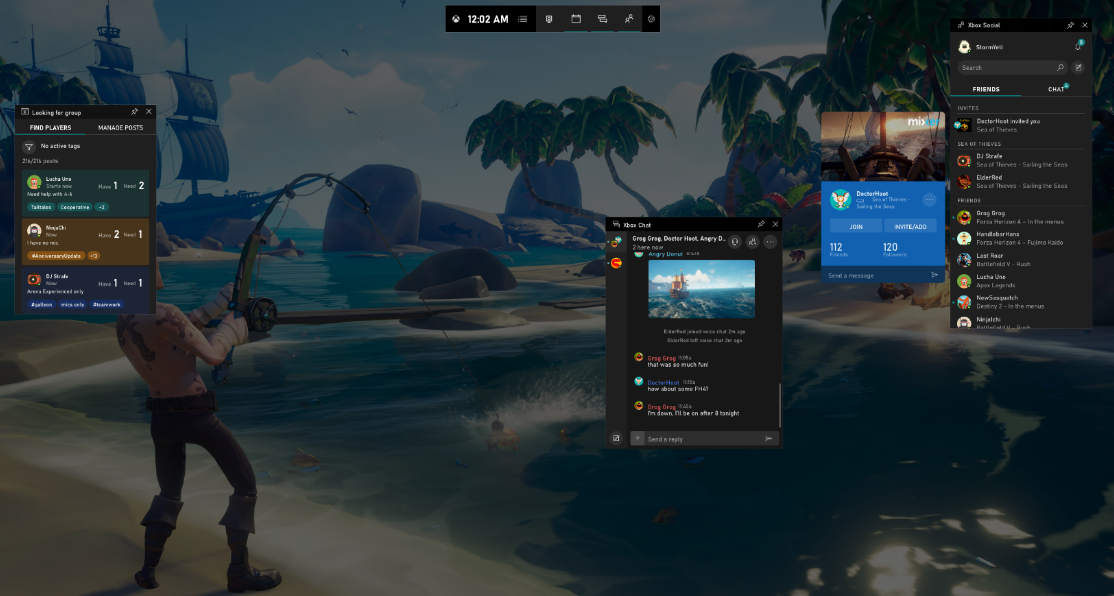Close the Xbox Social widget
This screenshot has width=1114, height=596.
[1085, 25]
